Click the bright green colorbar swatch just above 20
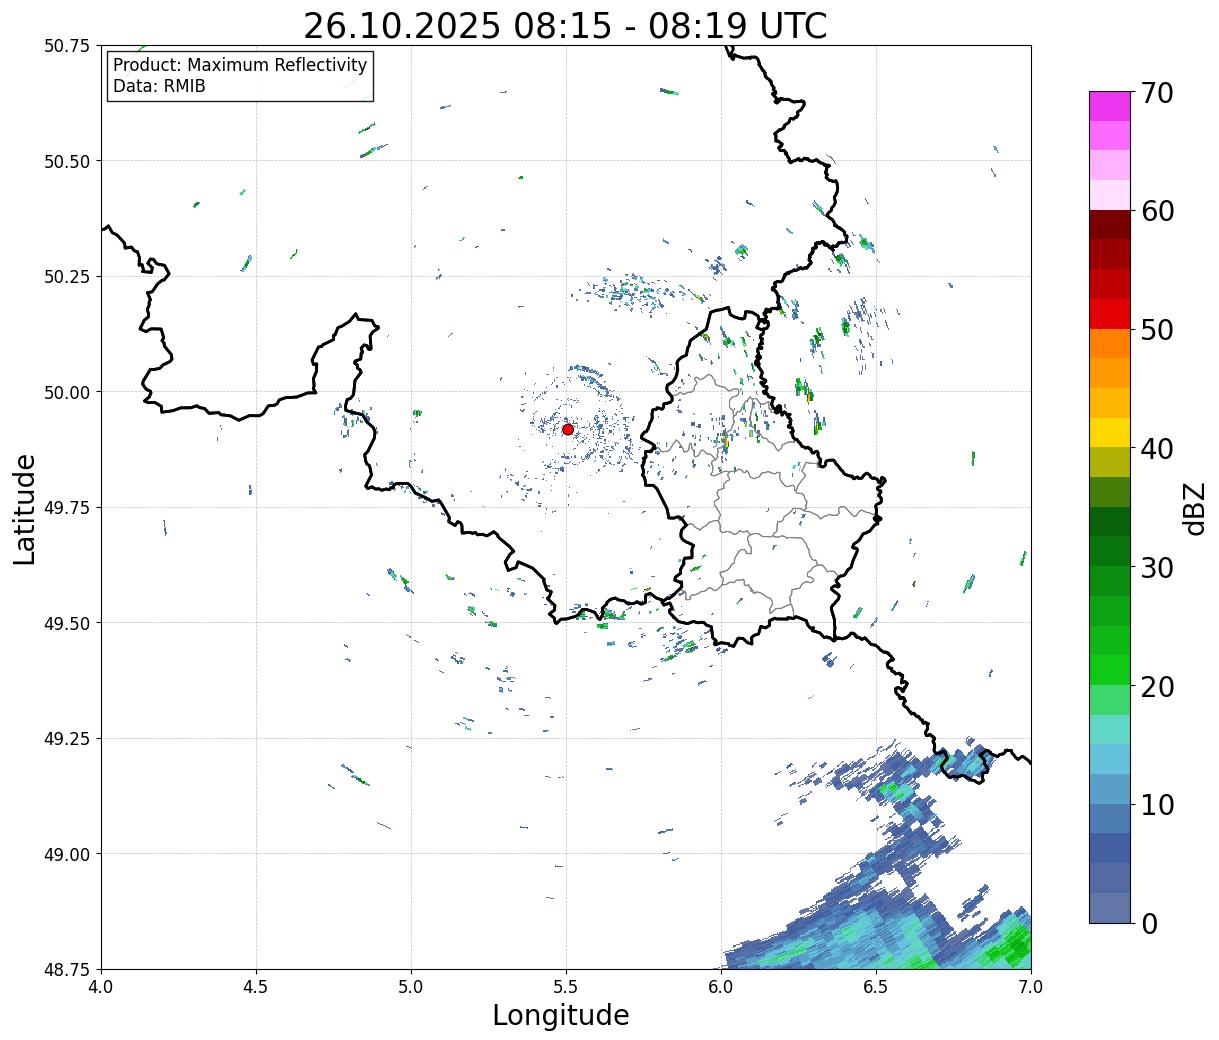The height and width of the screenshot is (1040, 1219). (x=1110, y=669)
